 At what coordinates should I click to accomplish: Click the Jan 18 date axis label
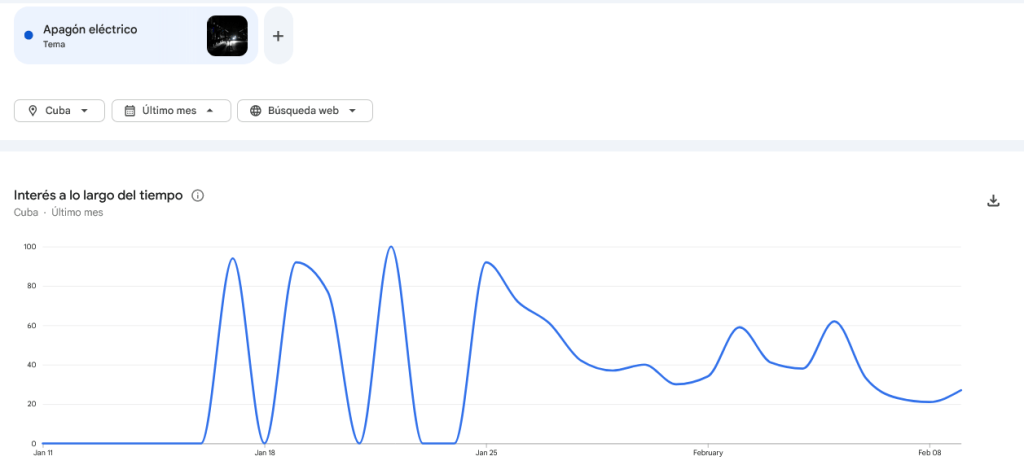[265, 453]
